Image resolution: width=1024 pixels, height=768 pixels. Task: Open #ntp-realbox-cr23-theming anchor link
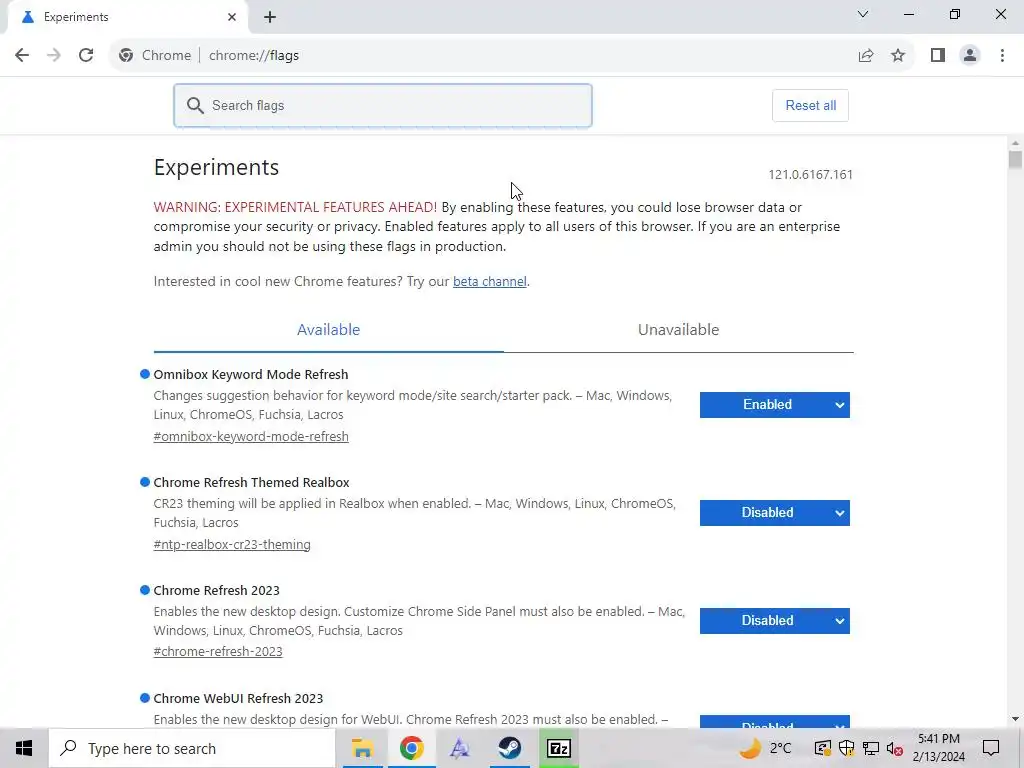point(232,544)
